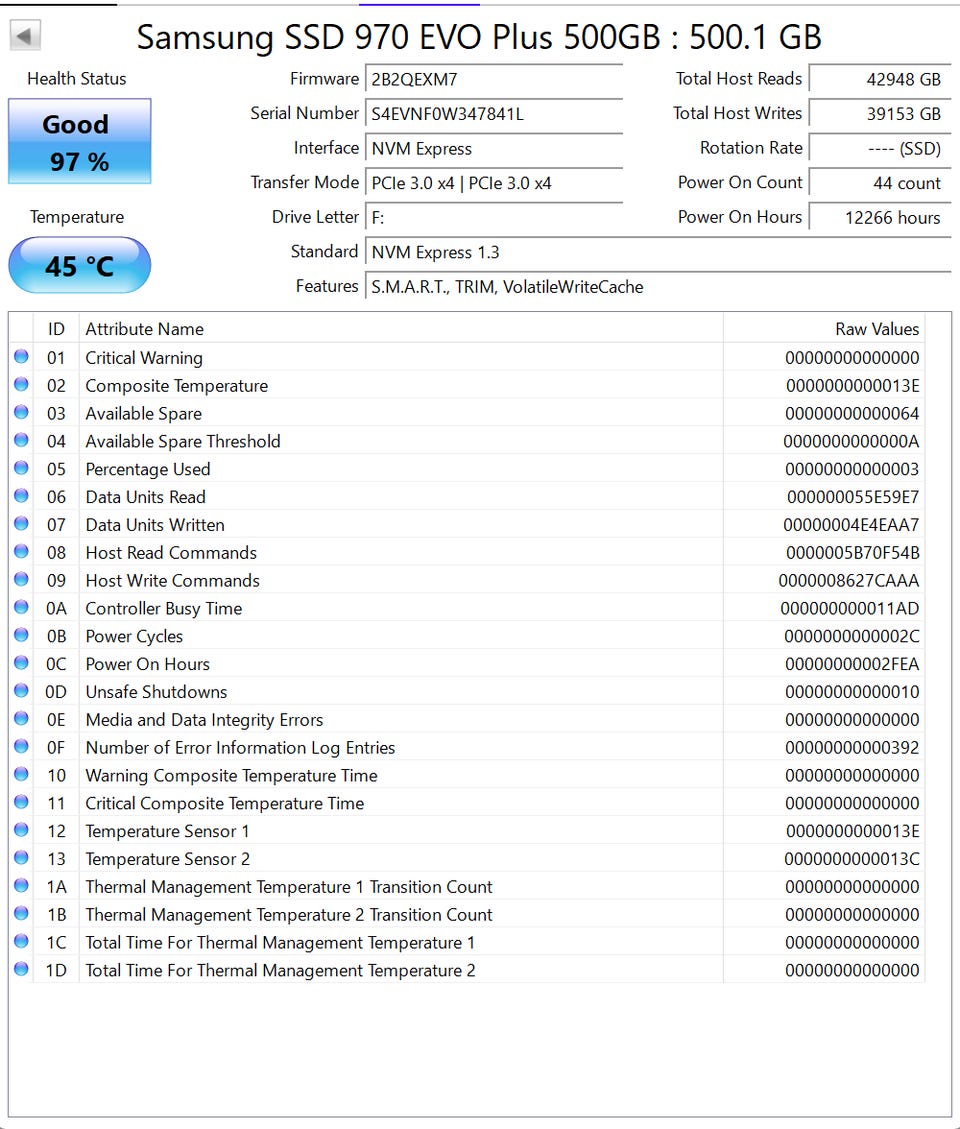Click the back arrow disk navigation button
Image resolution: width=960 pixels, height=1129 pixels.
click(x=25, y=35)
